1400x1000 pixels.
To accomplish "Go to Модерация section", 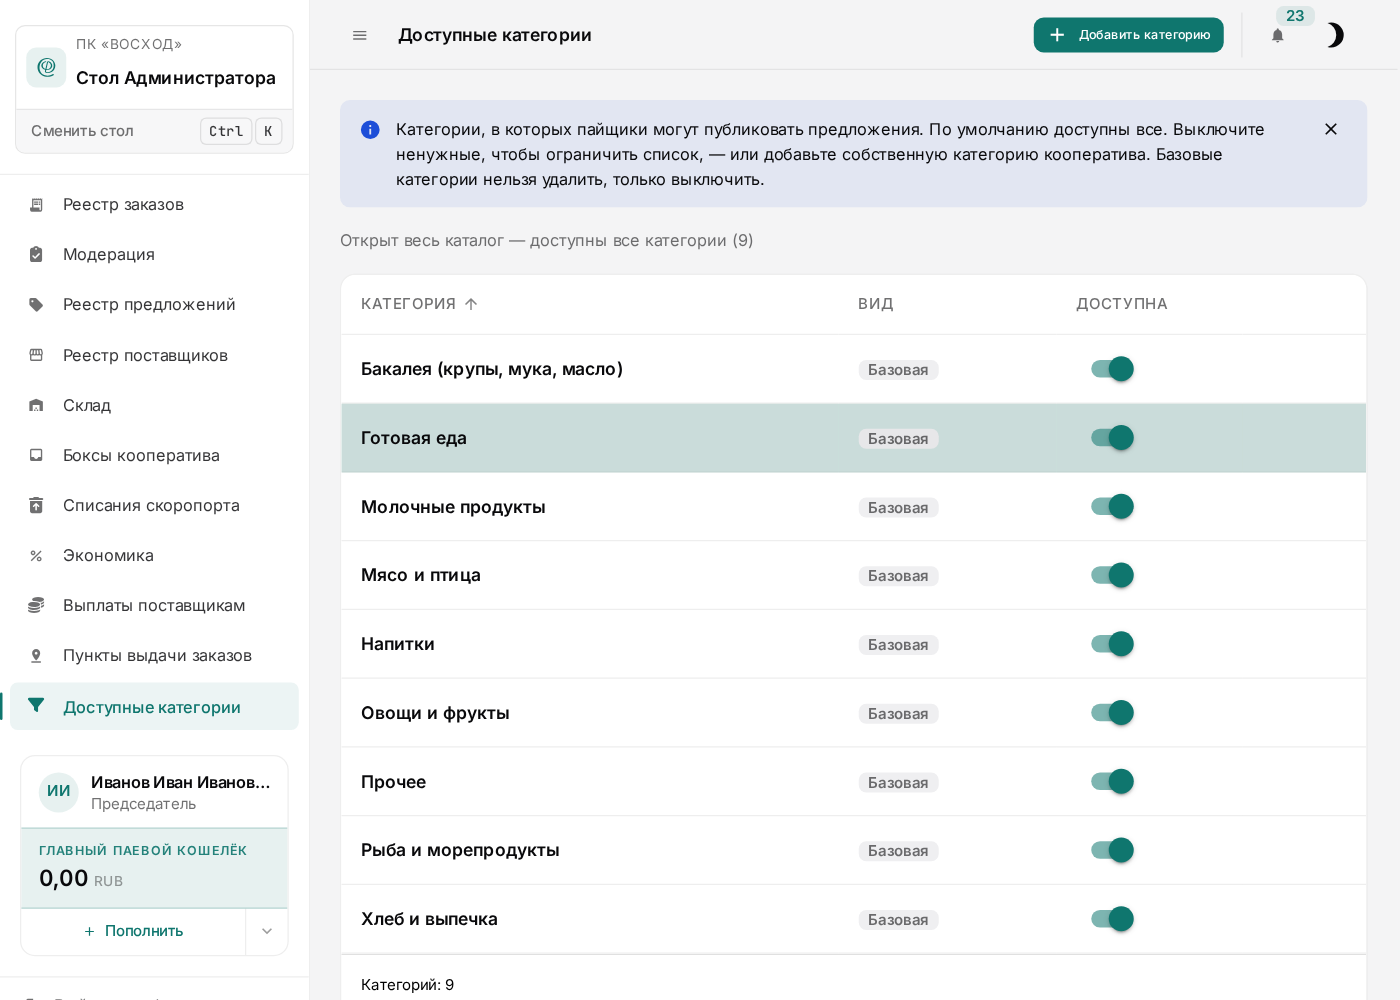I will tap(154, 255).
